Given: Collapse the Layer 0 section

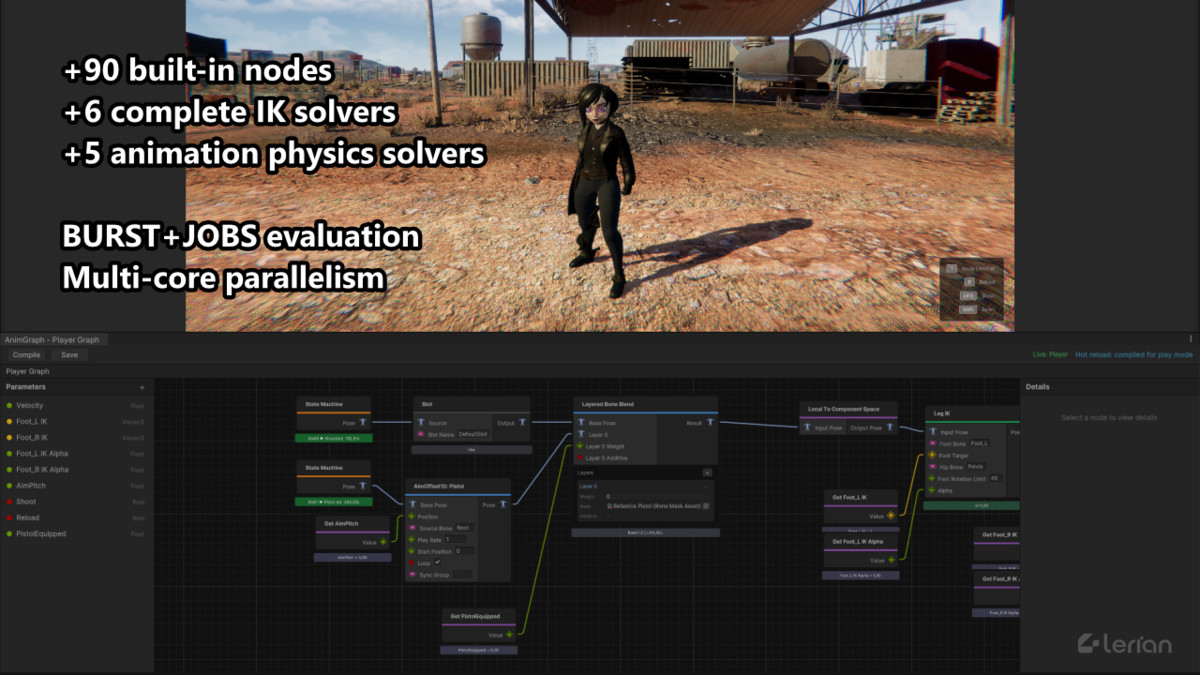Looking at the screenshot, I should [x=707, y=486].
